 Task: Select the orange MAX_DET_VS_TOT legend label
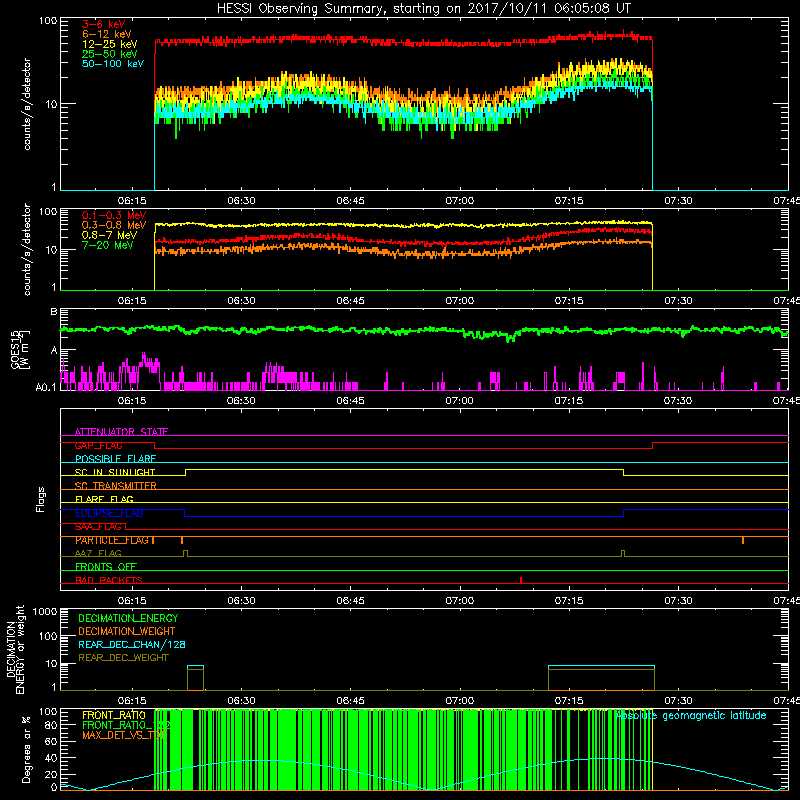123,735
